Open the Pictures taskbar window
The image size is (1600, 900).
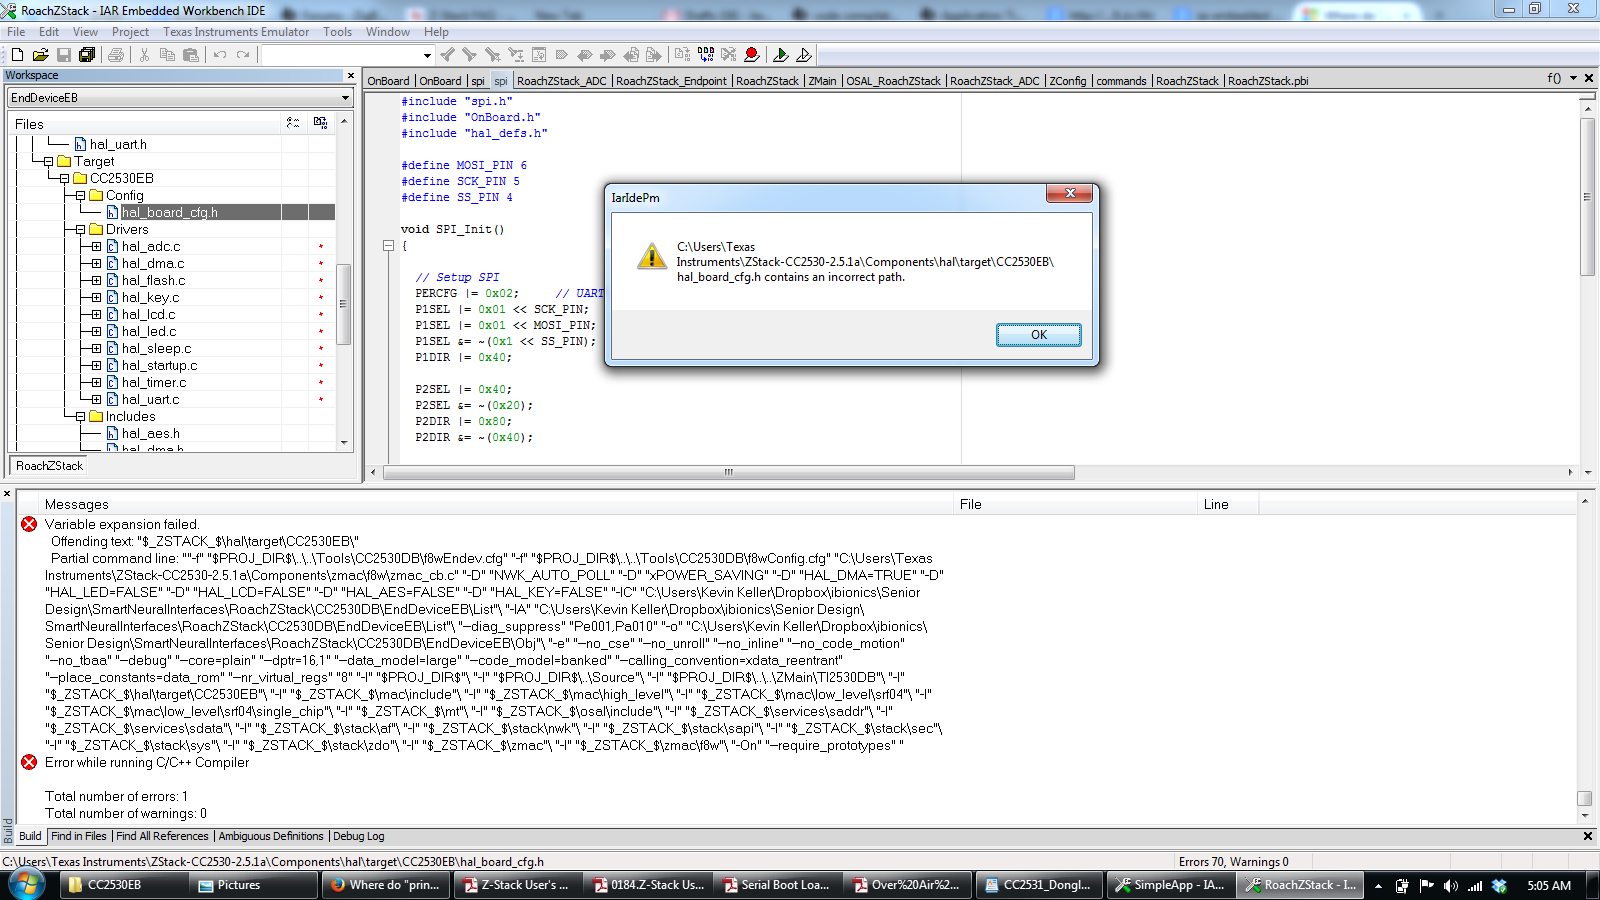point(253,885)
